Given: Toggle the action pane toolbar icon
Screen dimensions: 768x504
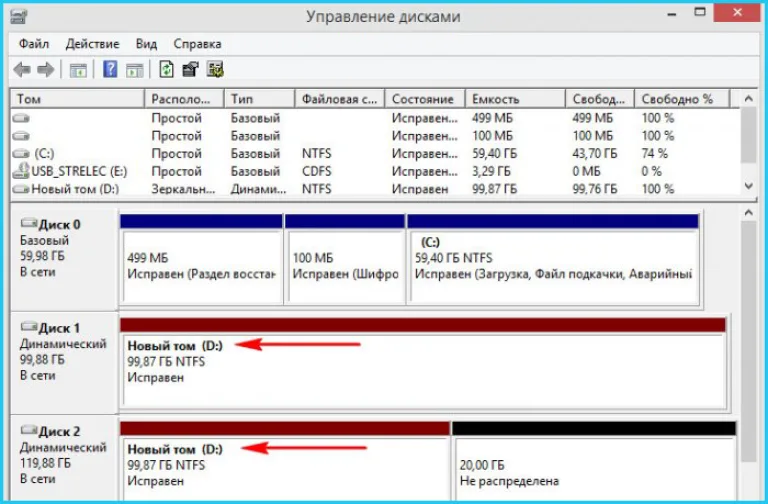Looking at the screenshot, I should click(135, 70).
